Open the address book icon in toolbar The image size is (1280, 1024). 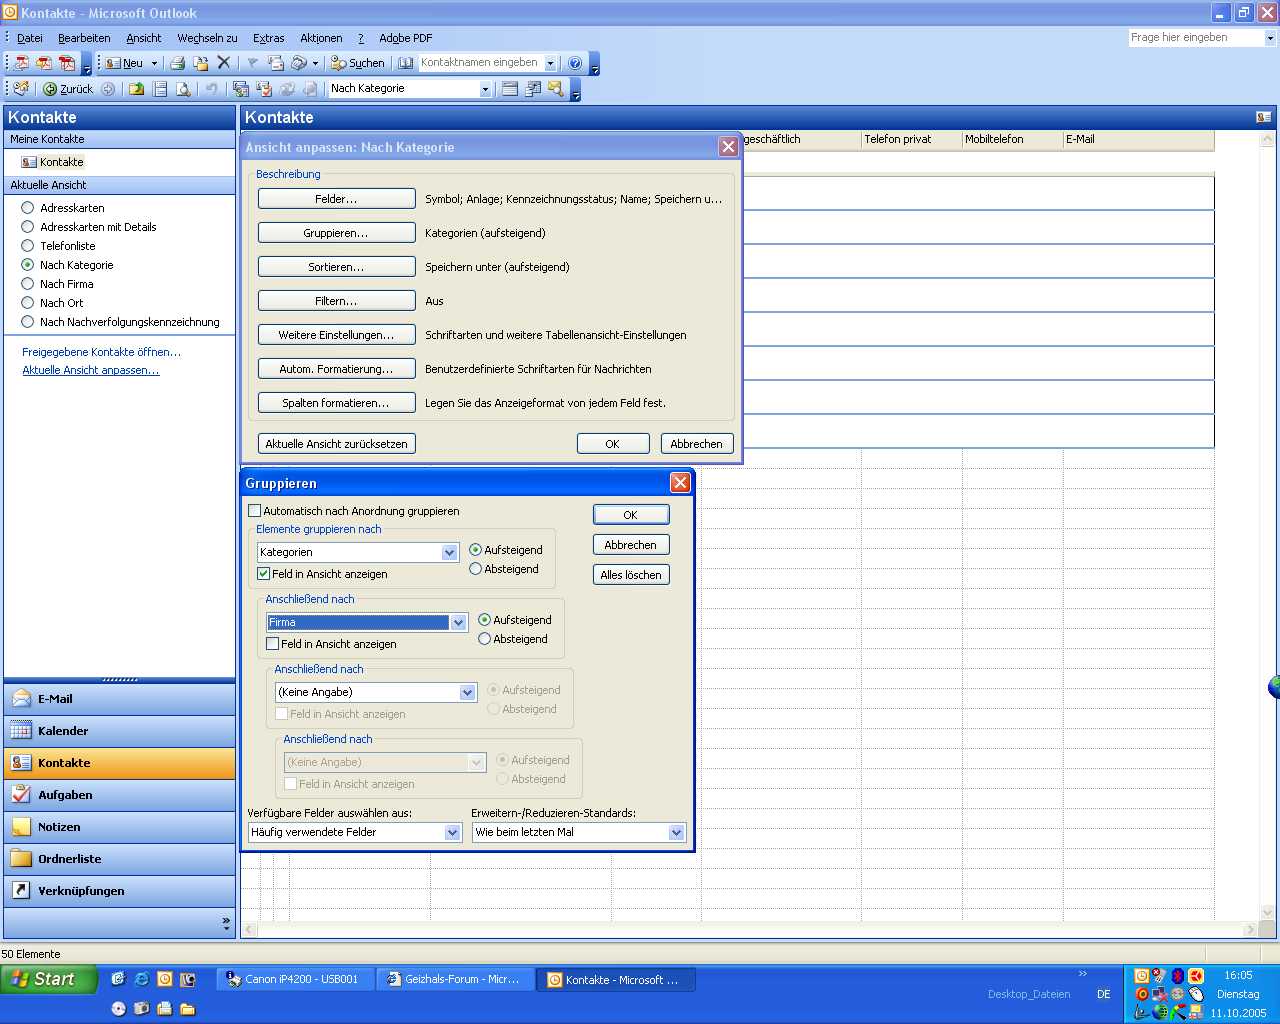[405, 63]
